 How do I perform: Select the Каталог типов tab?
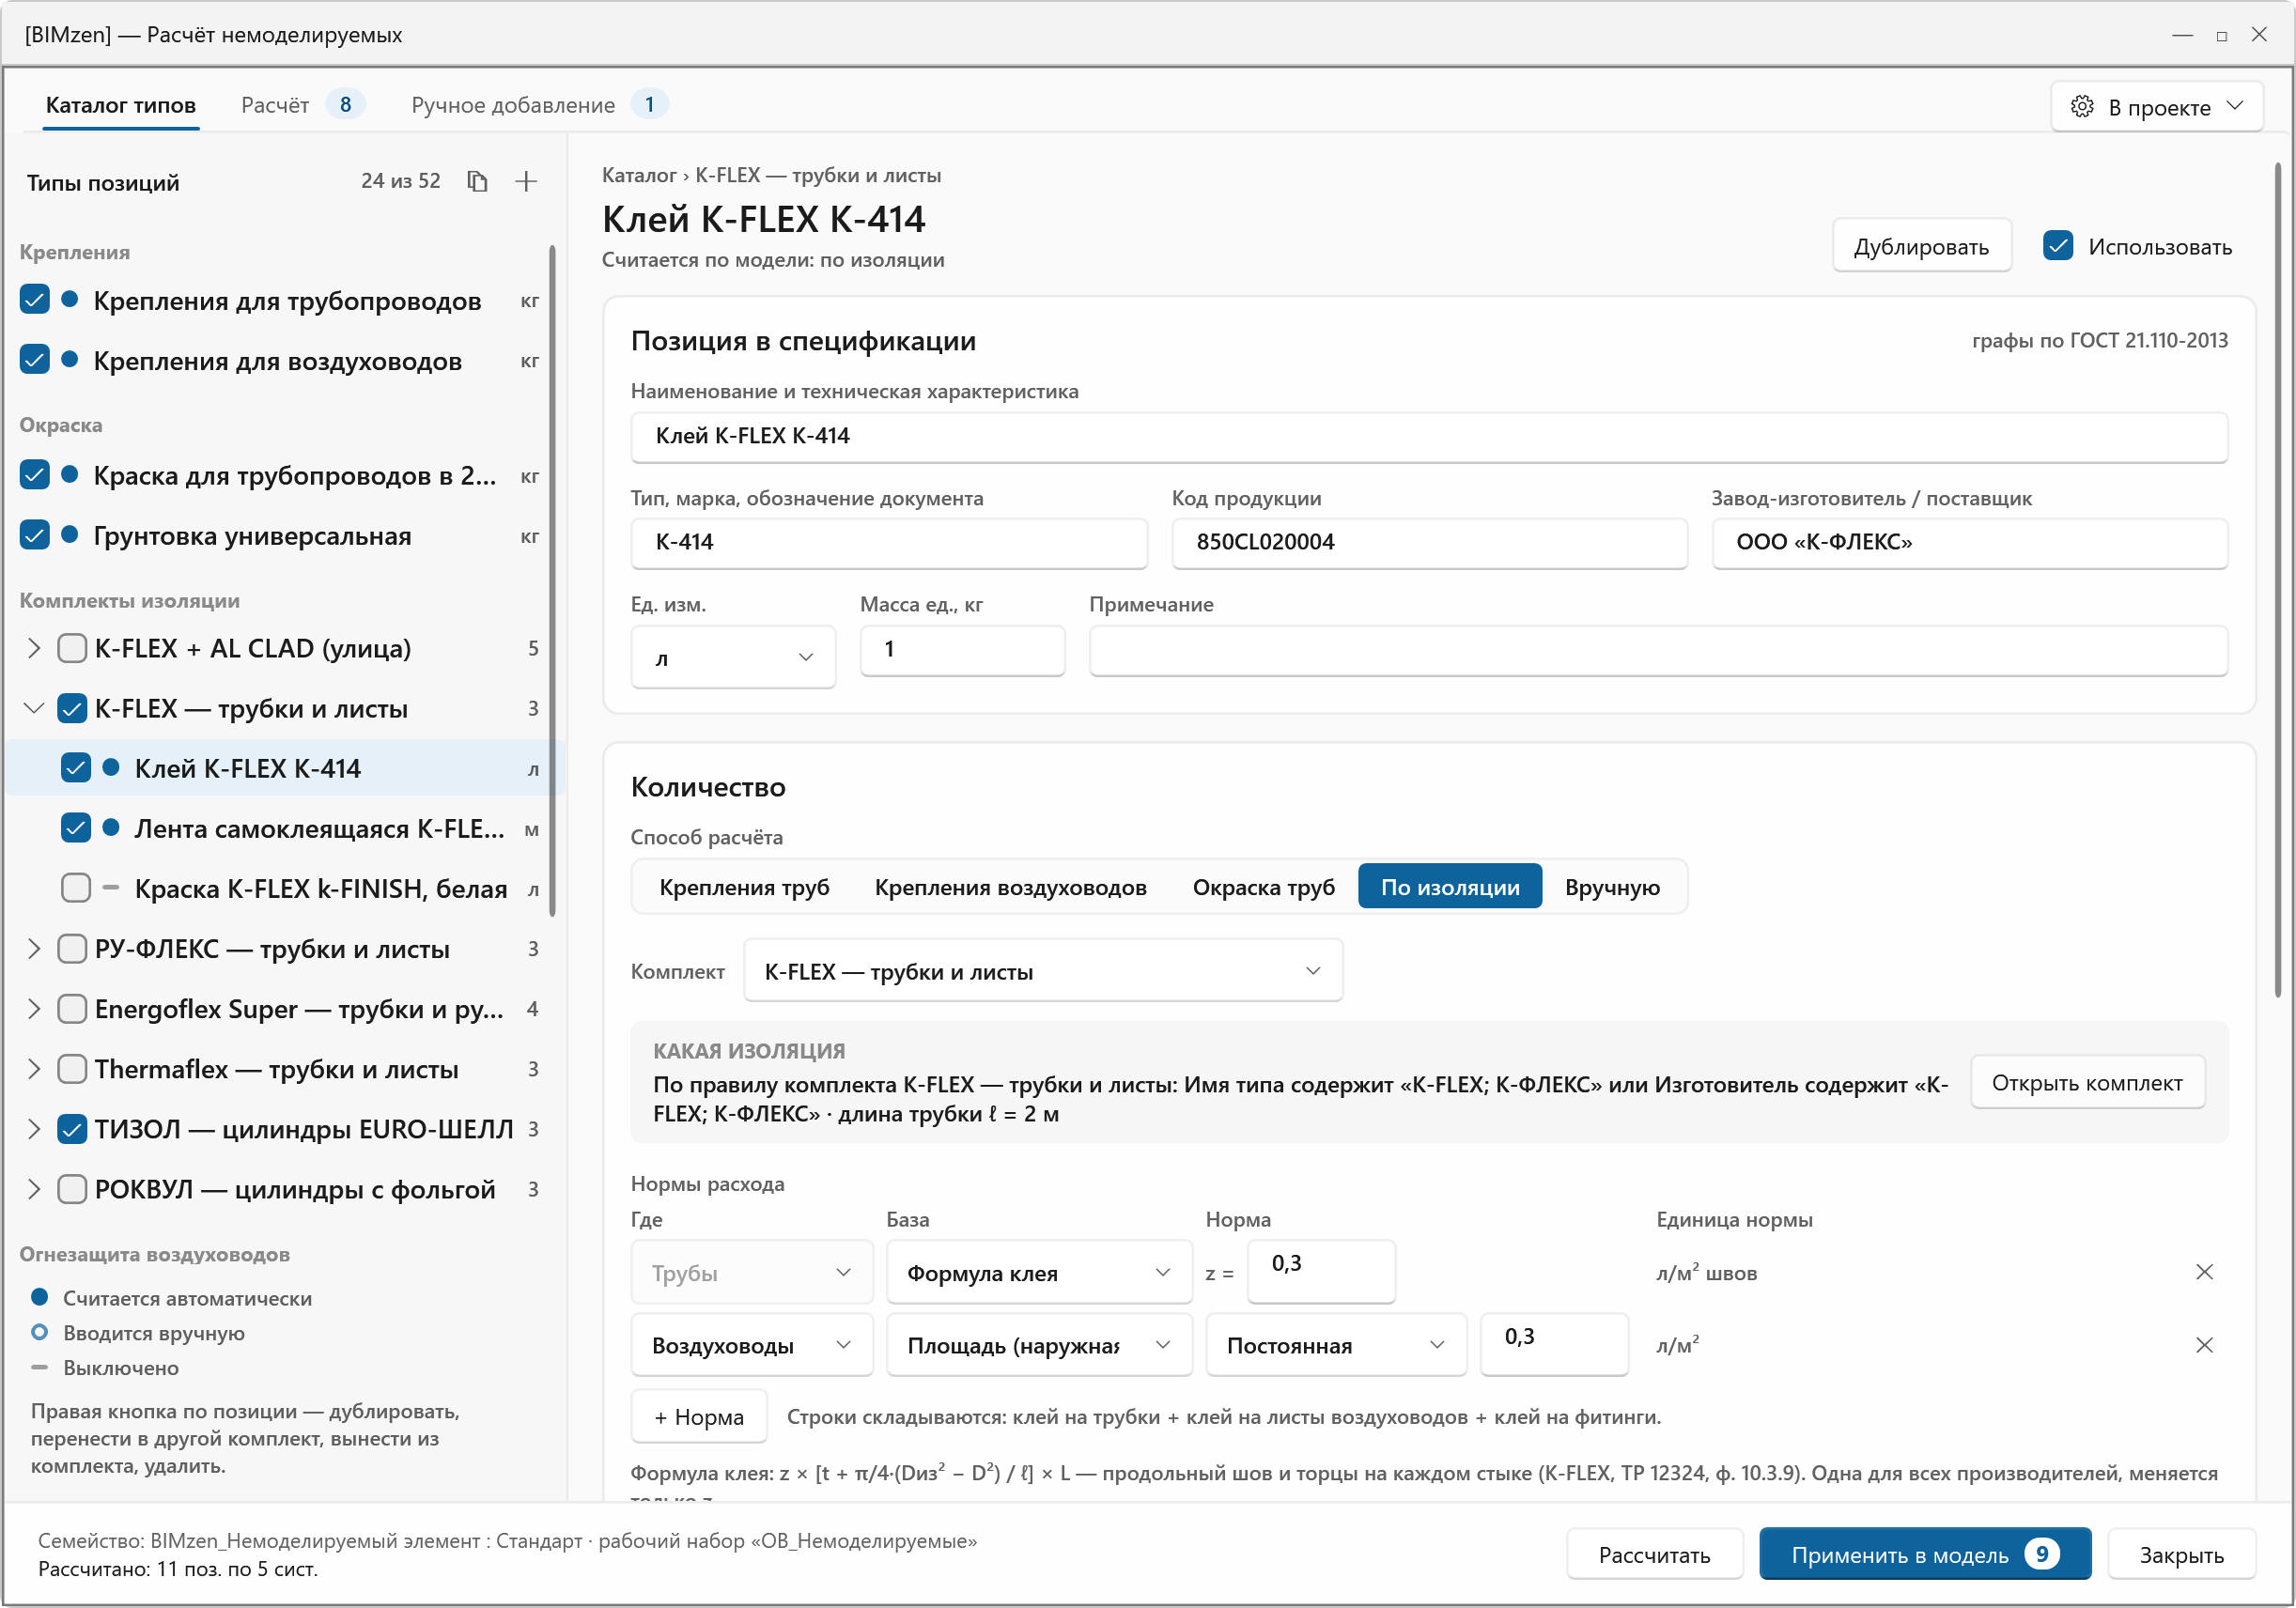(x=121, y=105)
